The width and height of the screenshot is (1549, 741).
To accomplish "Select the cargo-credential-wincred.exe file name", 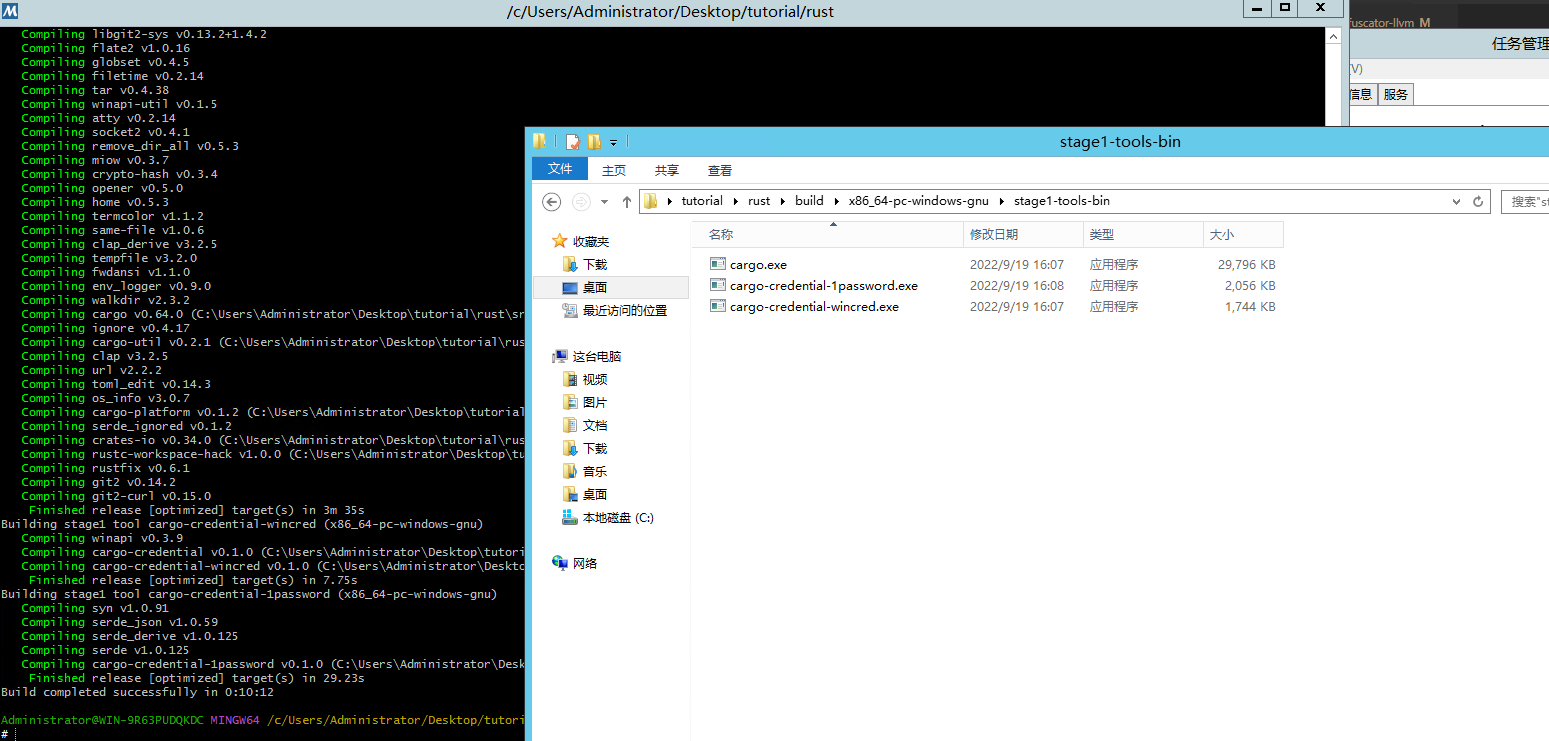I will 814,307.
